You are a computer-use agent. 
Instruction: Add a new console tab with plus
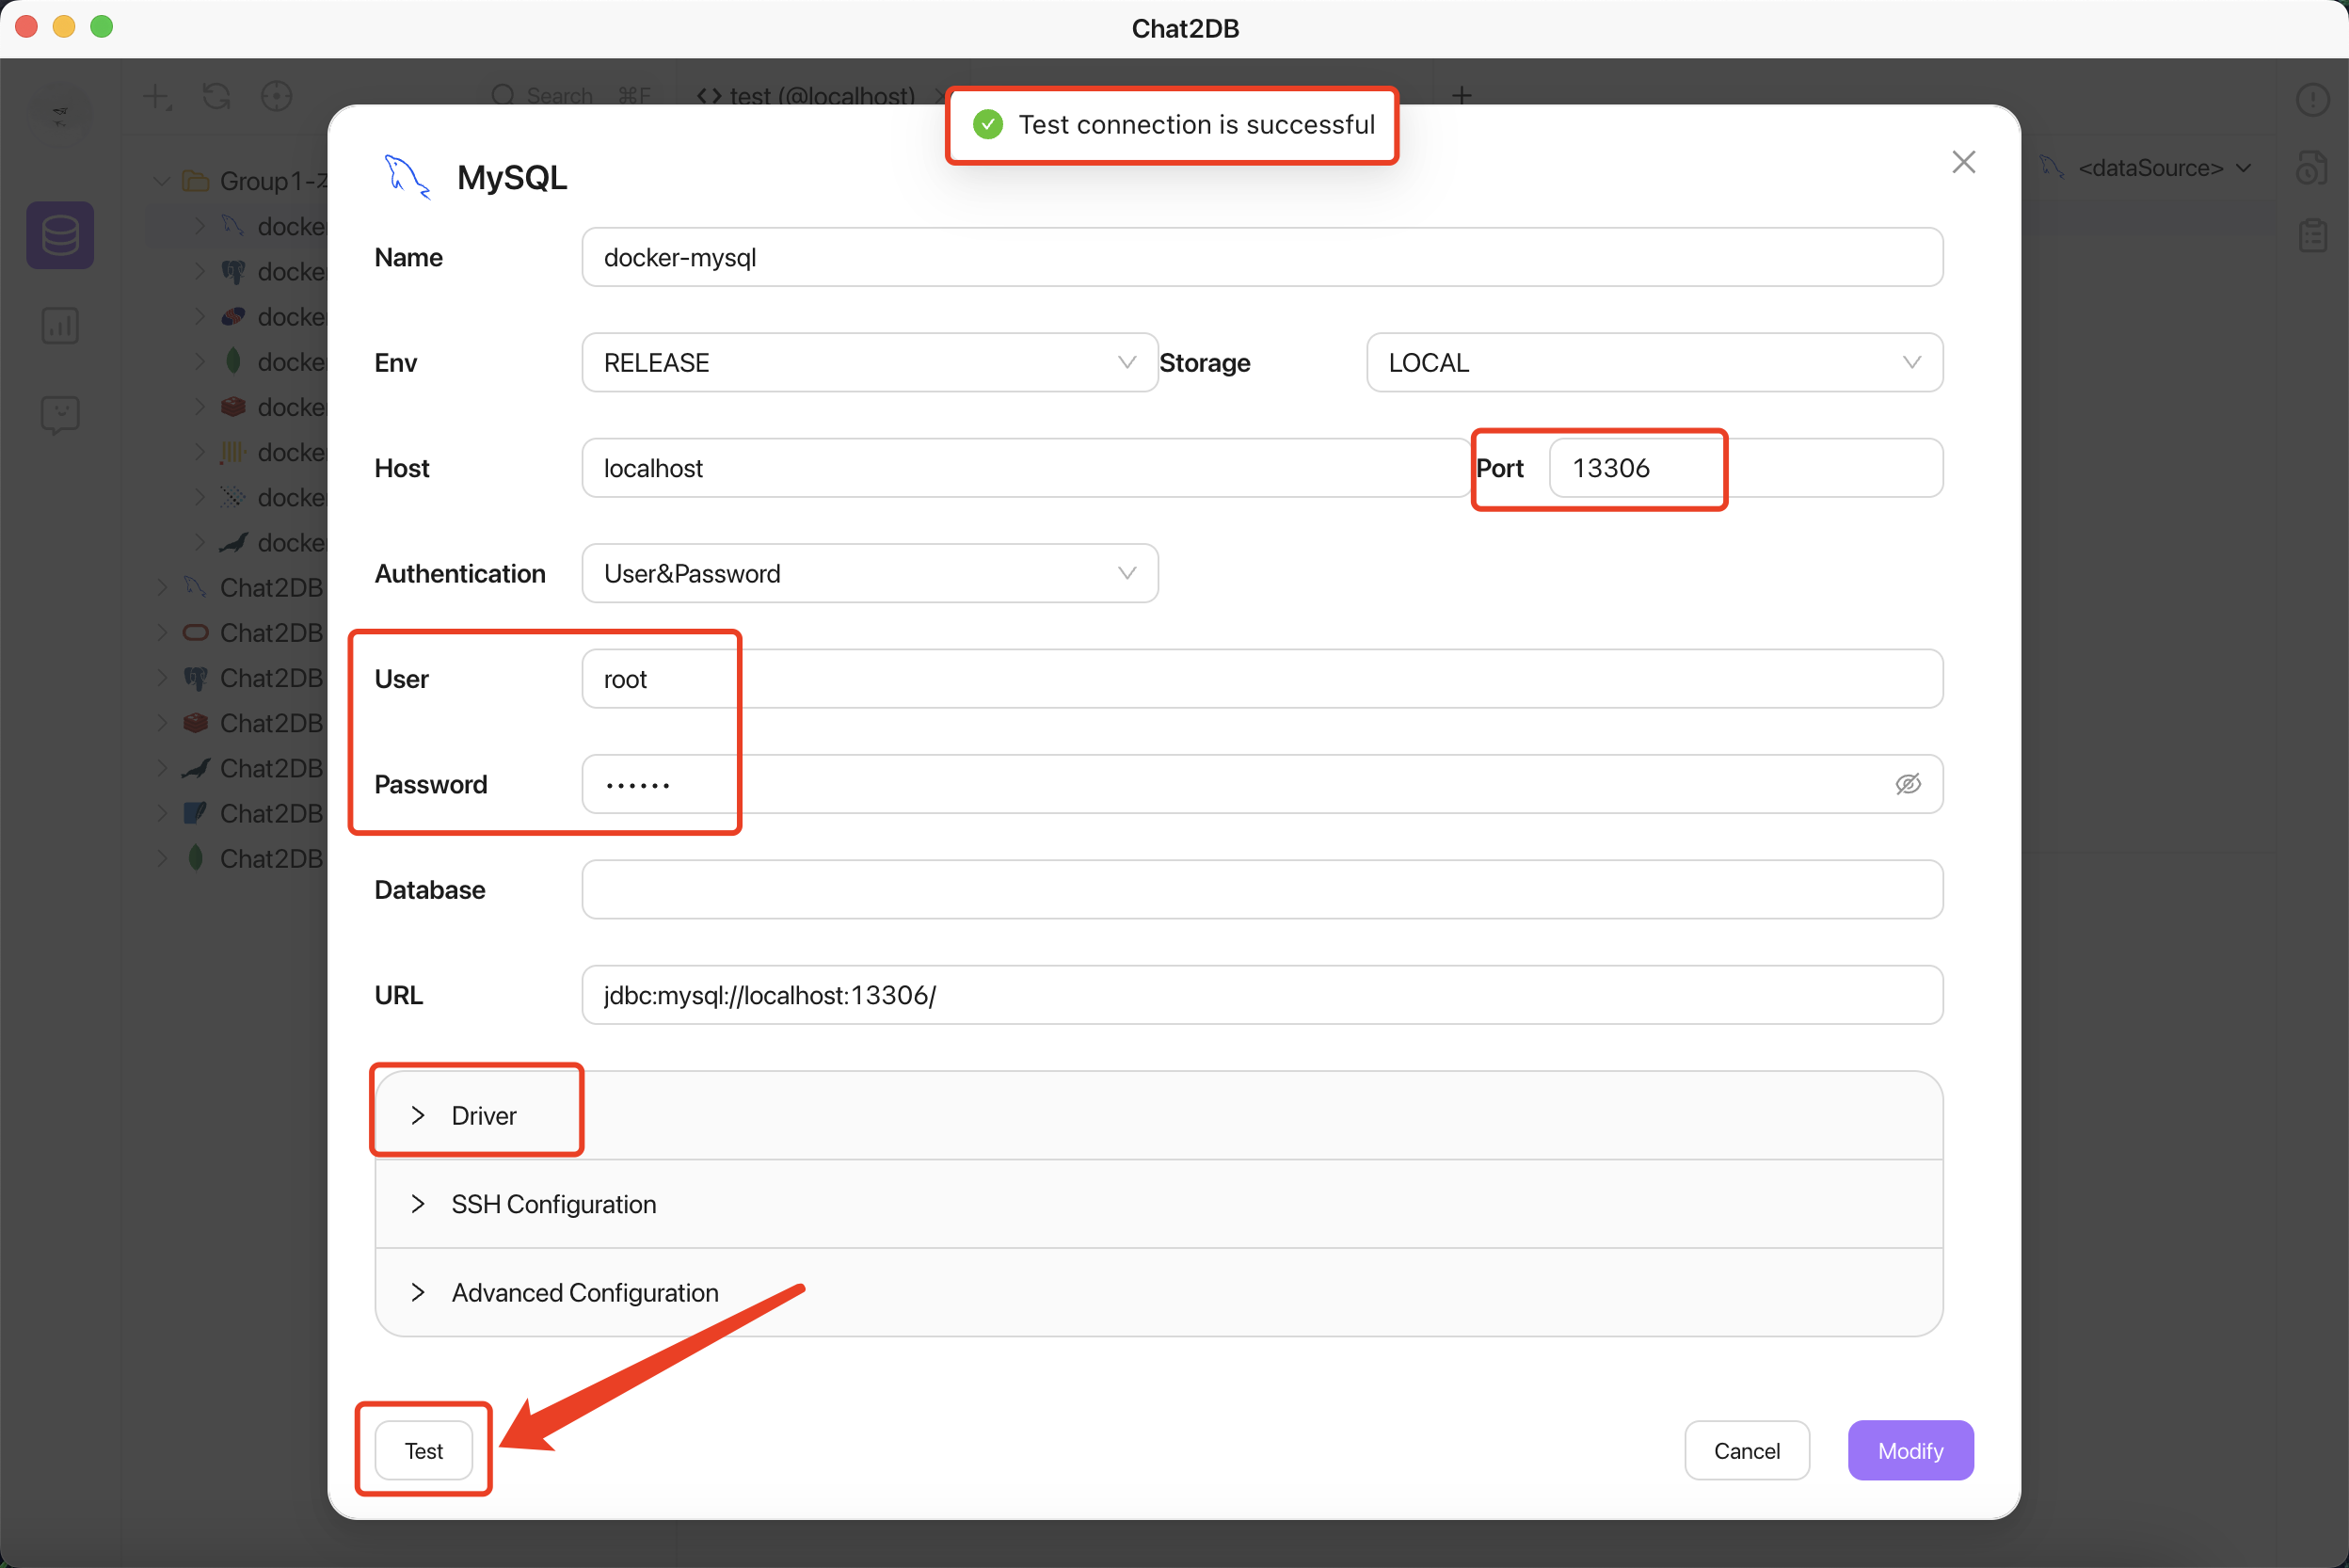1461,96
